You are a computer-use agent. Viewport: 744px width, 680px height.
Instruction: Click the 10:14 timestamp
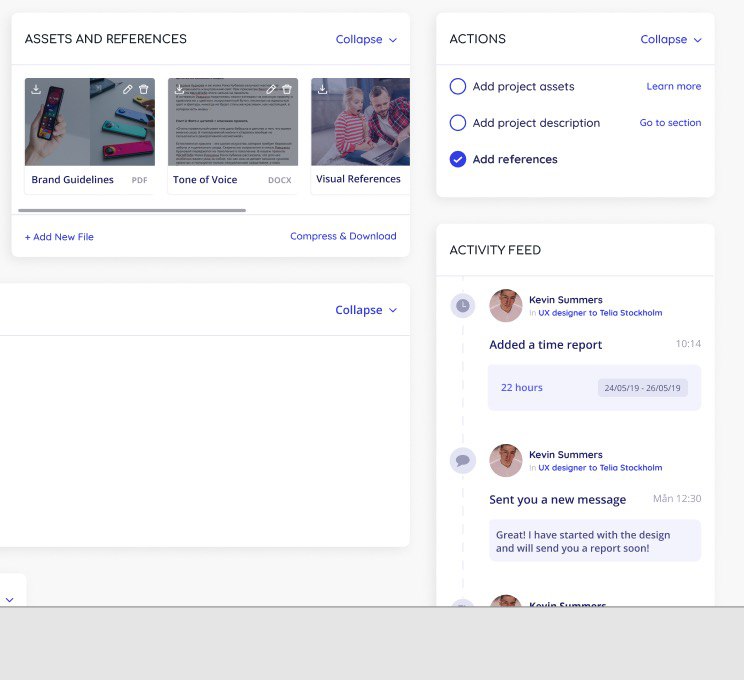688,344
